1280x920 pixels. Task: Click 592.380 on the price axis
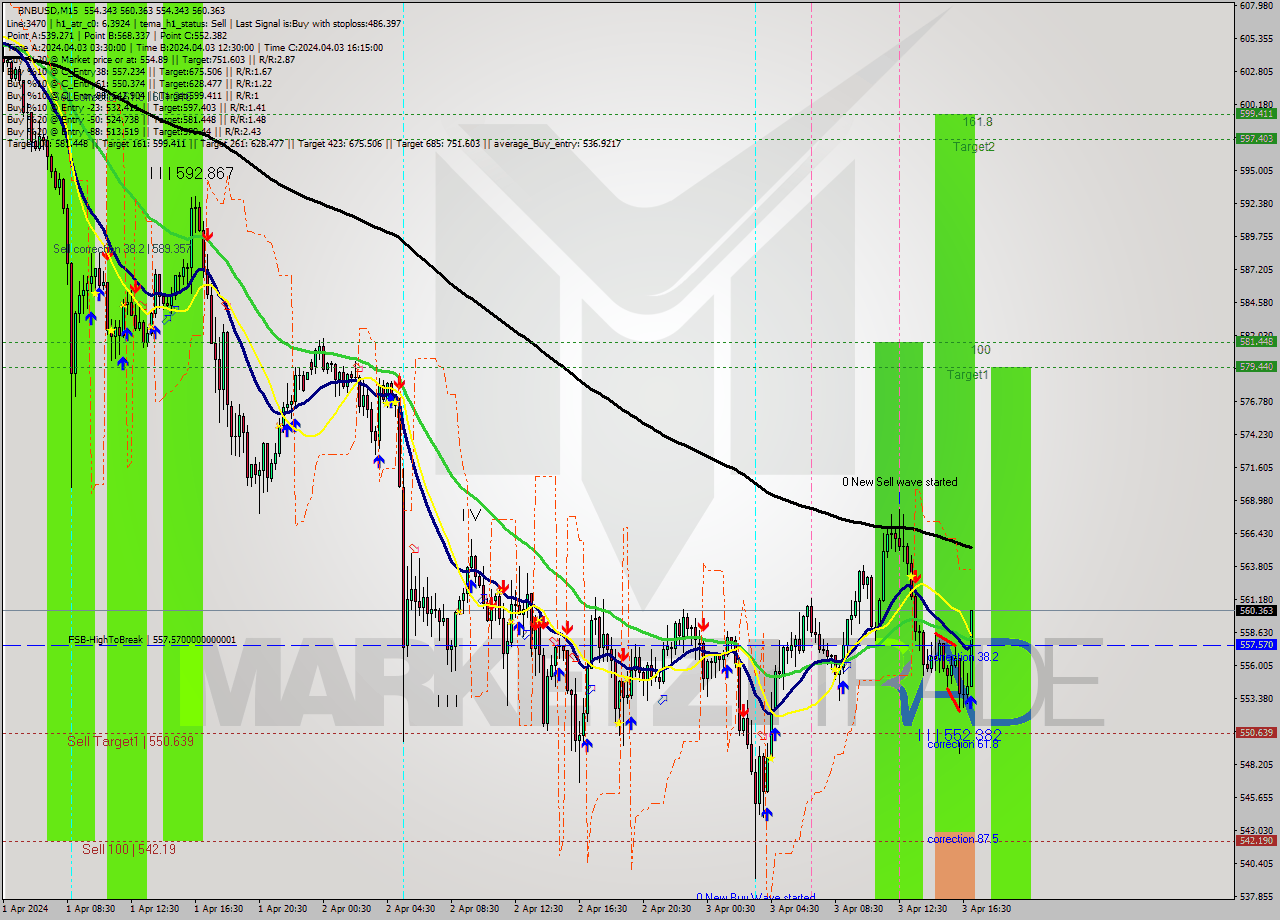pyautogui.click(x=1256, y=204)
